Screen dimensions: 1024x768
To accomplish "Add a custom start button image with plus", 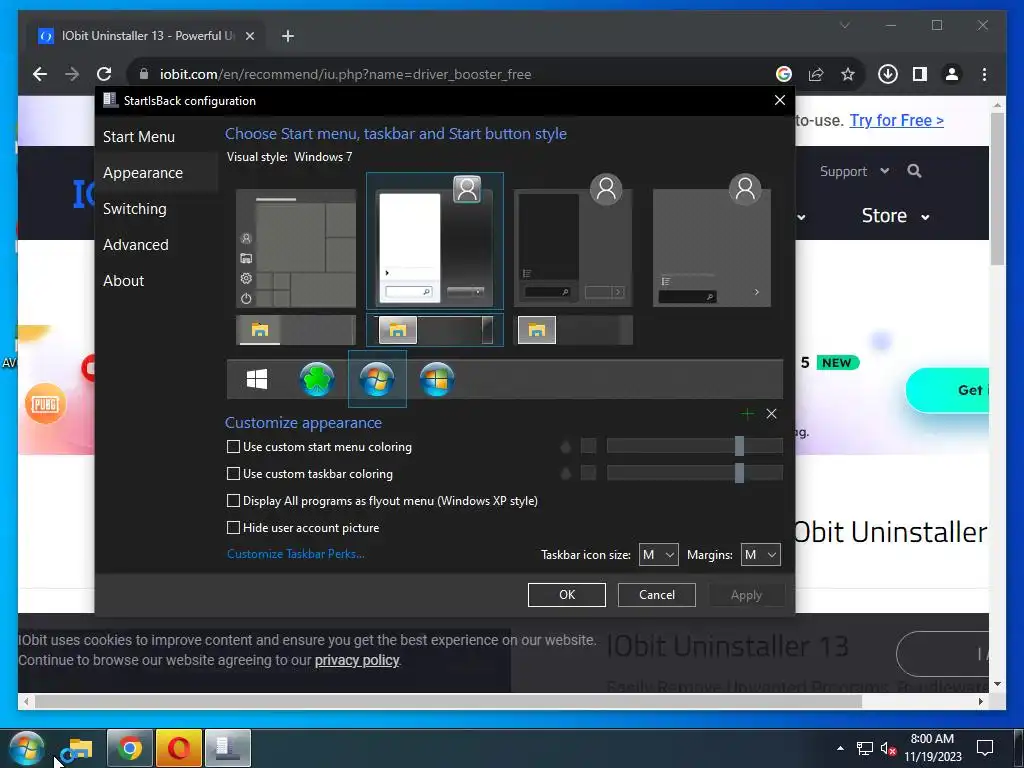I will 747,413.
